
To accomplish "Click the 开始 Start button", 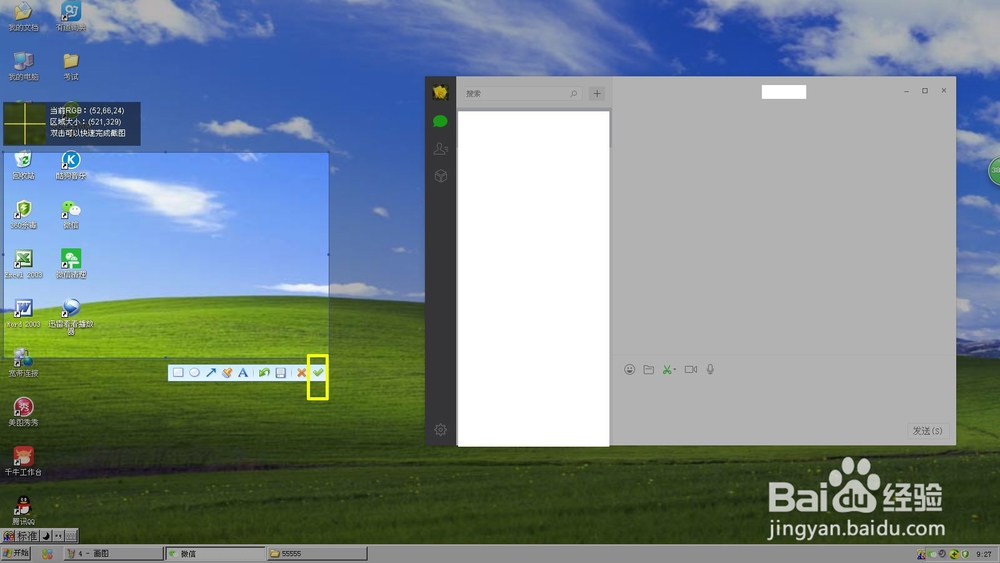I will pos(17,553).
